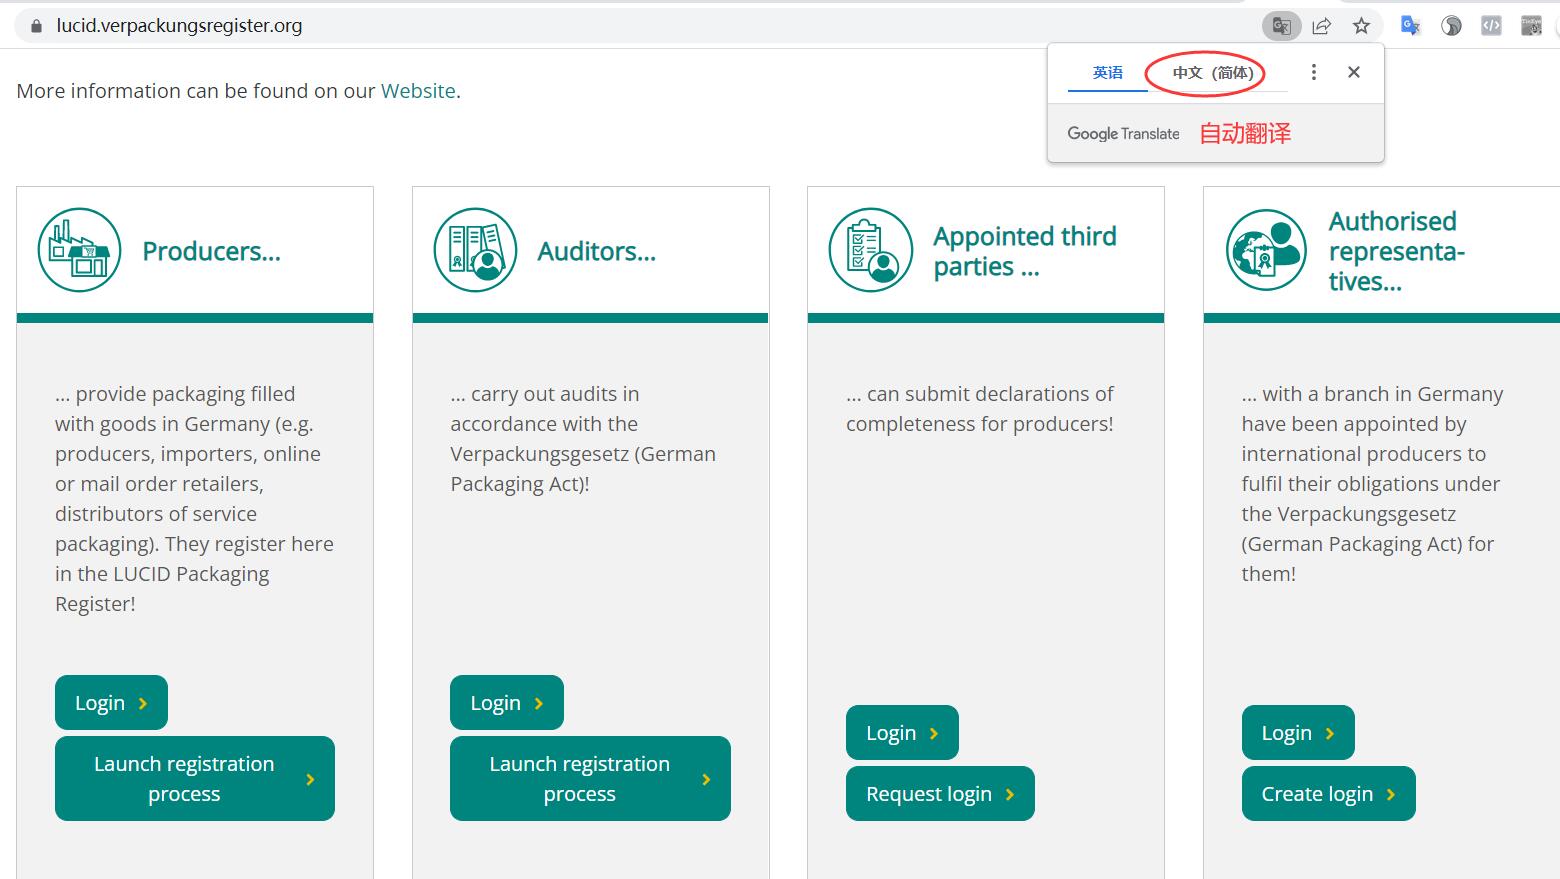Select the 英语 tab in translate popup
This screenshot has width=1560, height=879.
coord(1108,73)
